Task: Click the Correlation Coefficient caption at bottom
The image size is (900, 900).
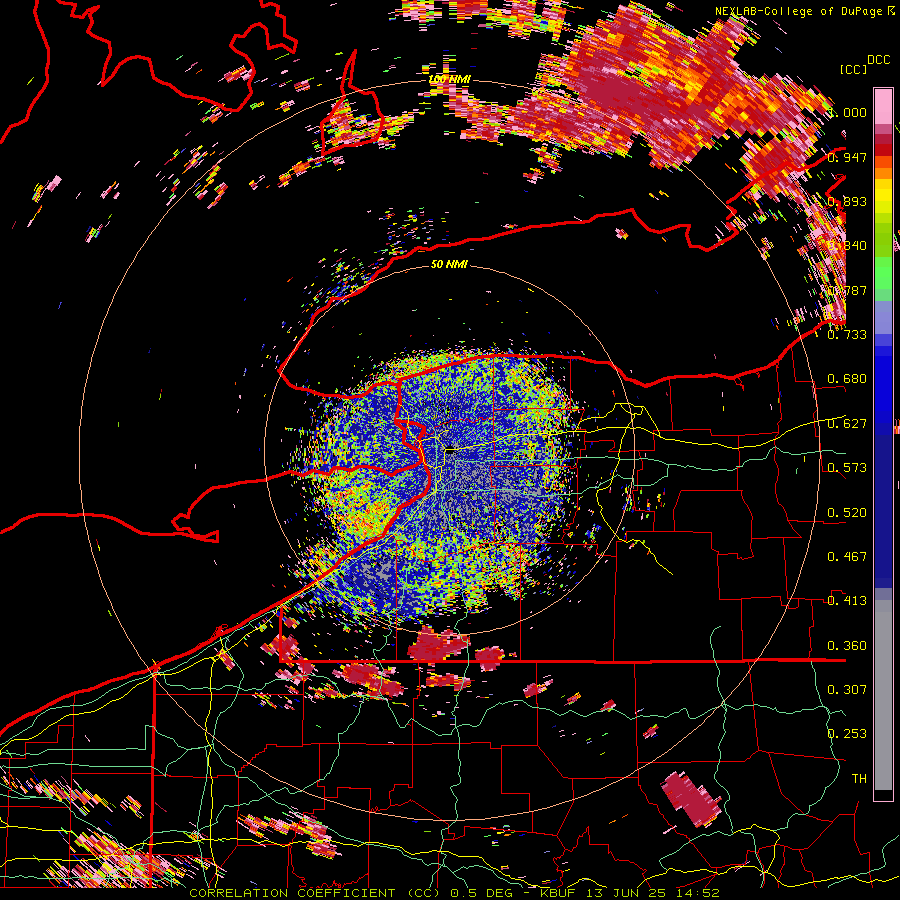Action: [455, 893]
